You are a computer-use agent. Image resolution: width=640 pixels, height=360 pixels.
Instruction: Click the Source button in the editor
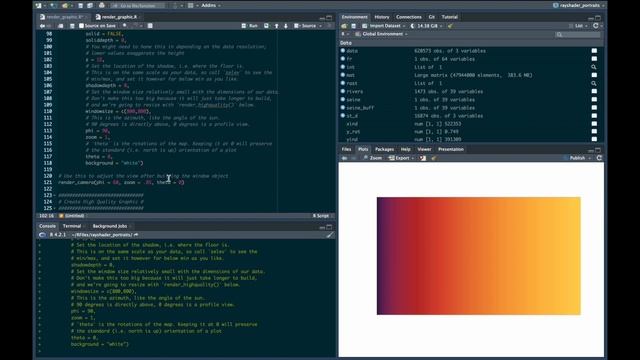[x=306, y=26]
